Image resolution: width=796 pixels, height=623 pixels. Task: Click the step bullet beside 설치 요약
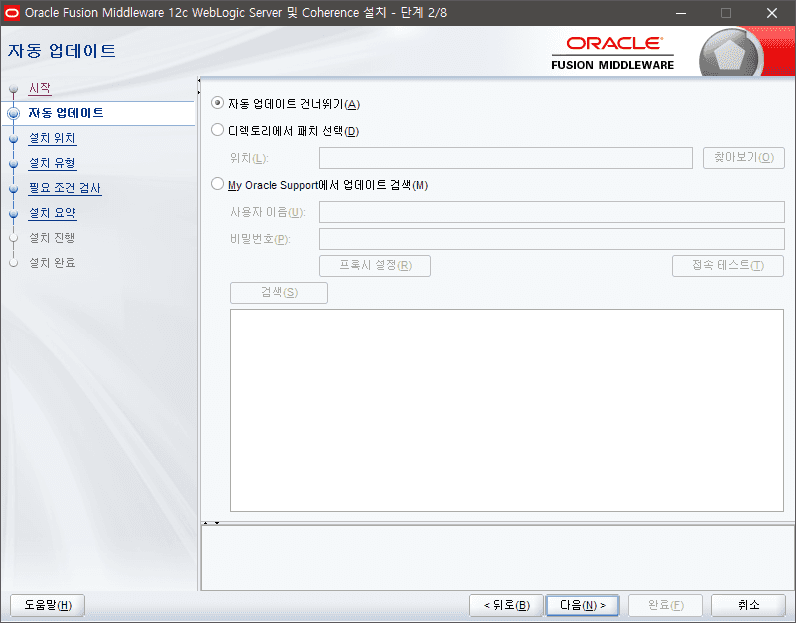pyautogui.click(x=14, y=213)
